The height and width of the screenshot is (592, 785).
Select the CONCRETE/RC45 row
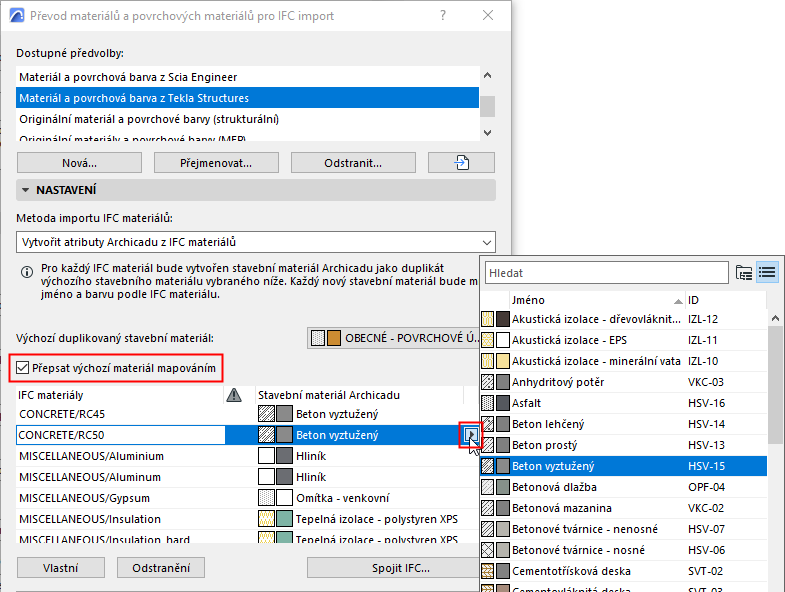(x=247, y=414)
